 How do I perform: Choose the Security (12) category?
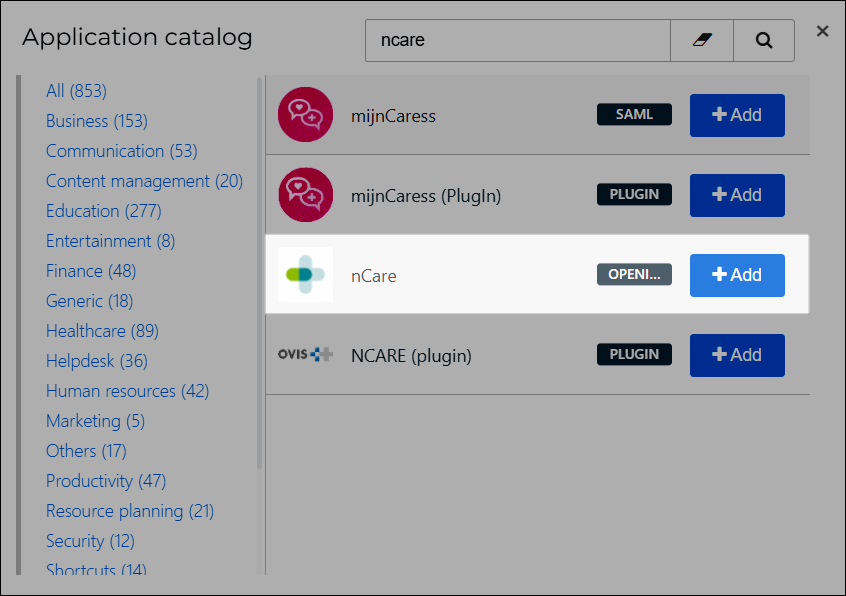point(90,541)
